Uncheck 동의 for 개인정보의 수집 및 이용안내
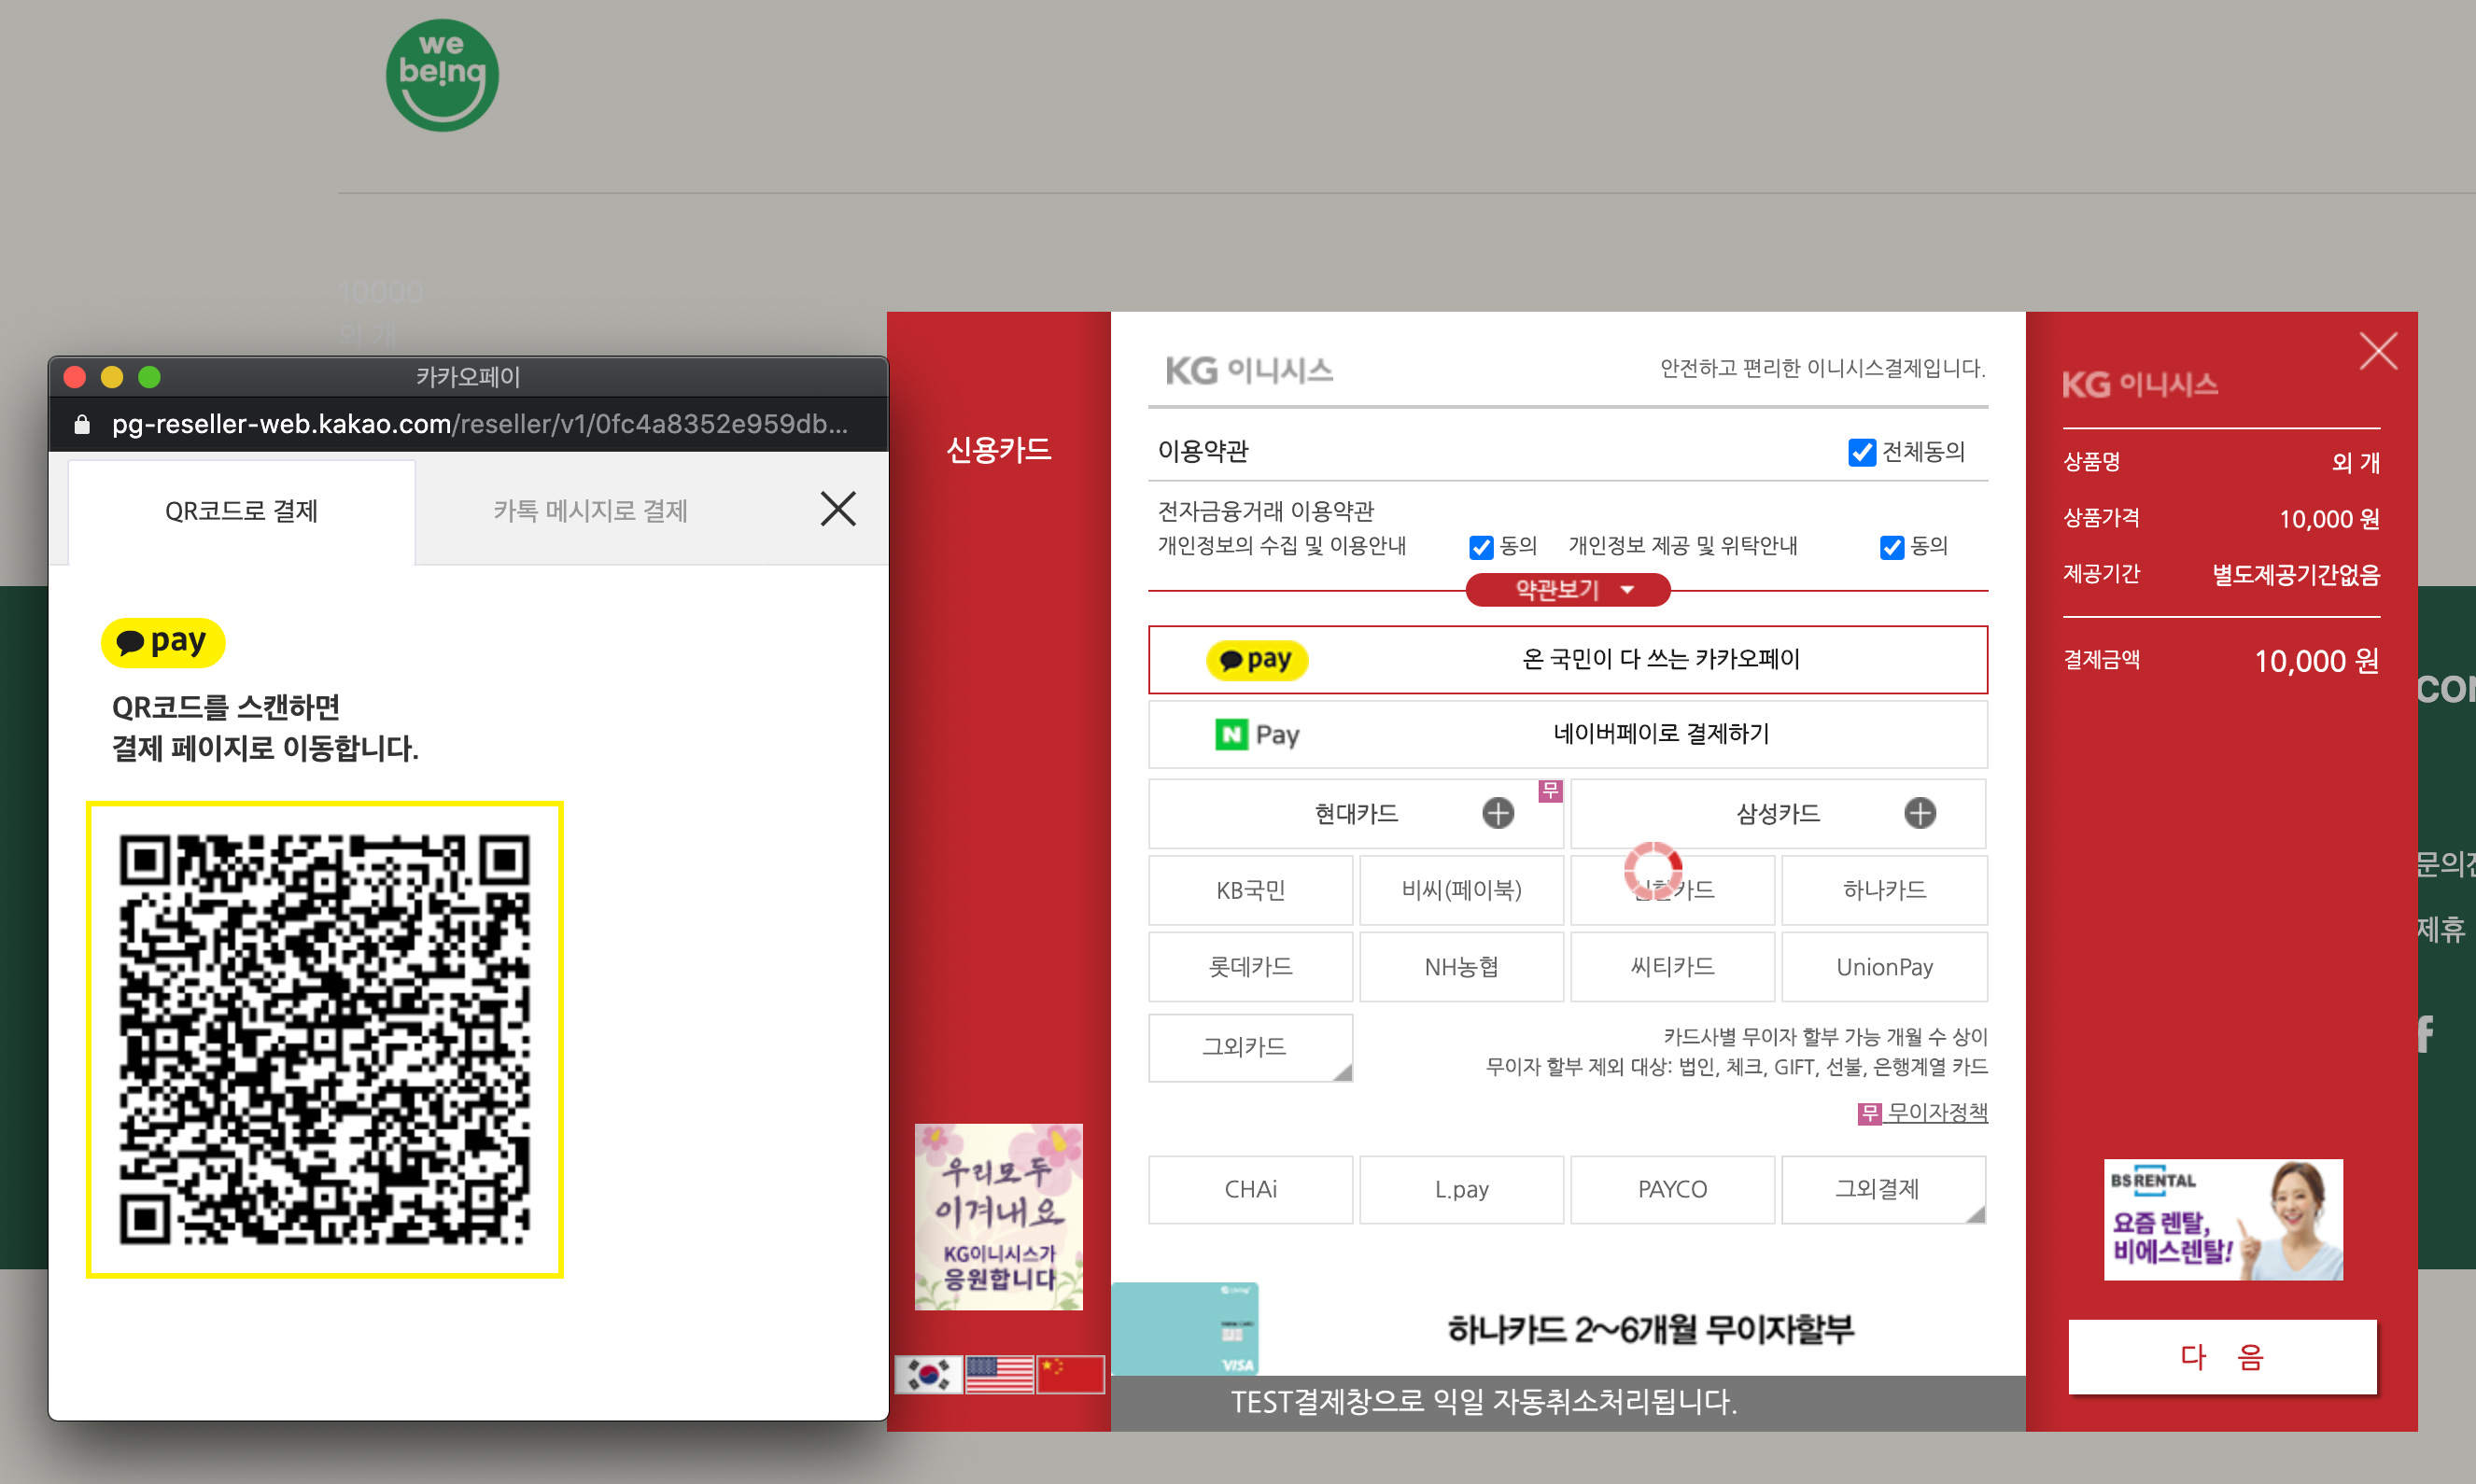2476x1484 pixels. [1481, 547]
